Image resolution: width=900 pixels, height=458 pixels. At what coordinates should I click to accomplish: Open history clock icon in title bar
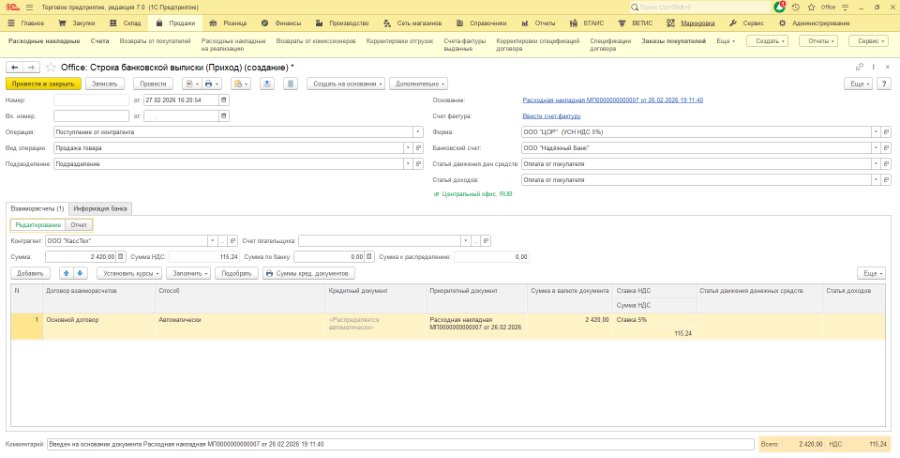click(796, 7)
